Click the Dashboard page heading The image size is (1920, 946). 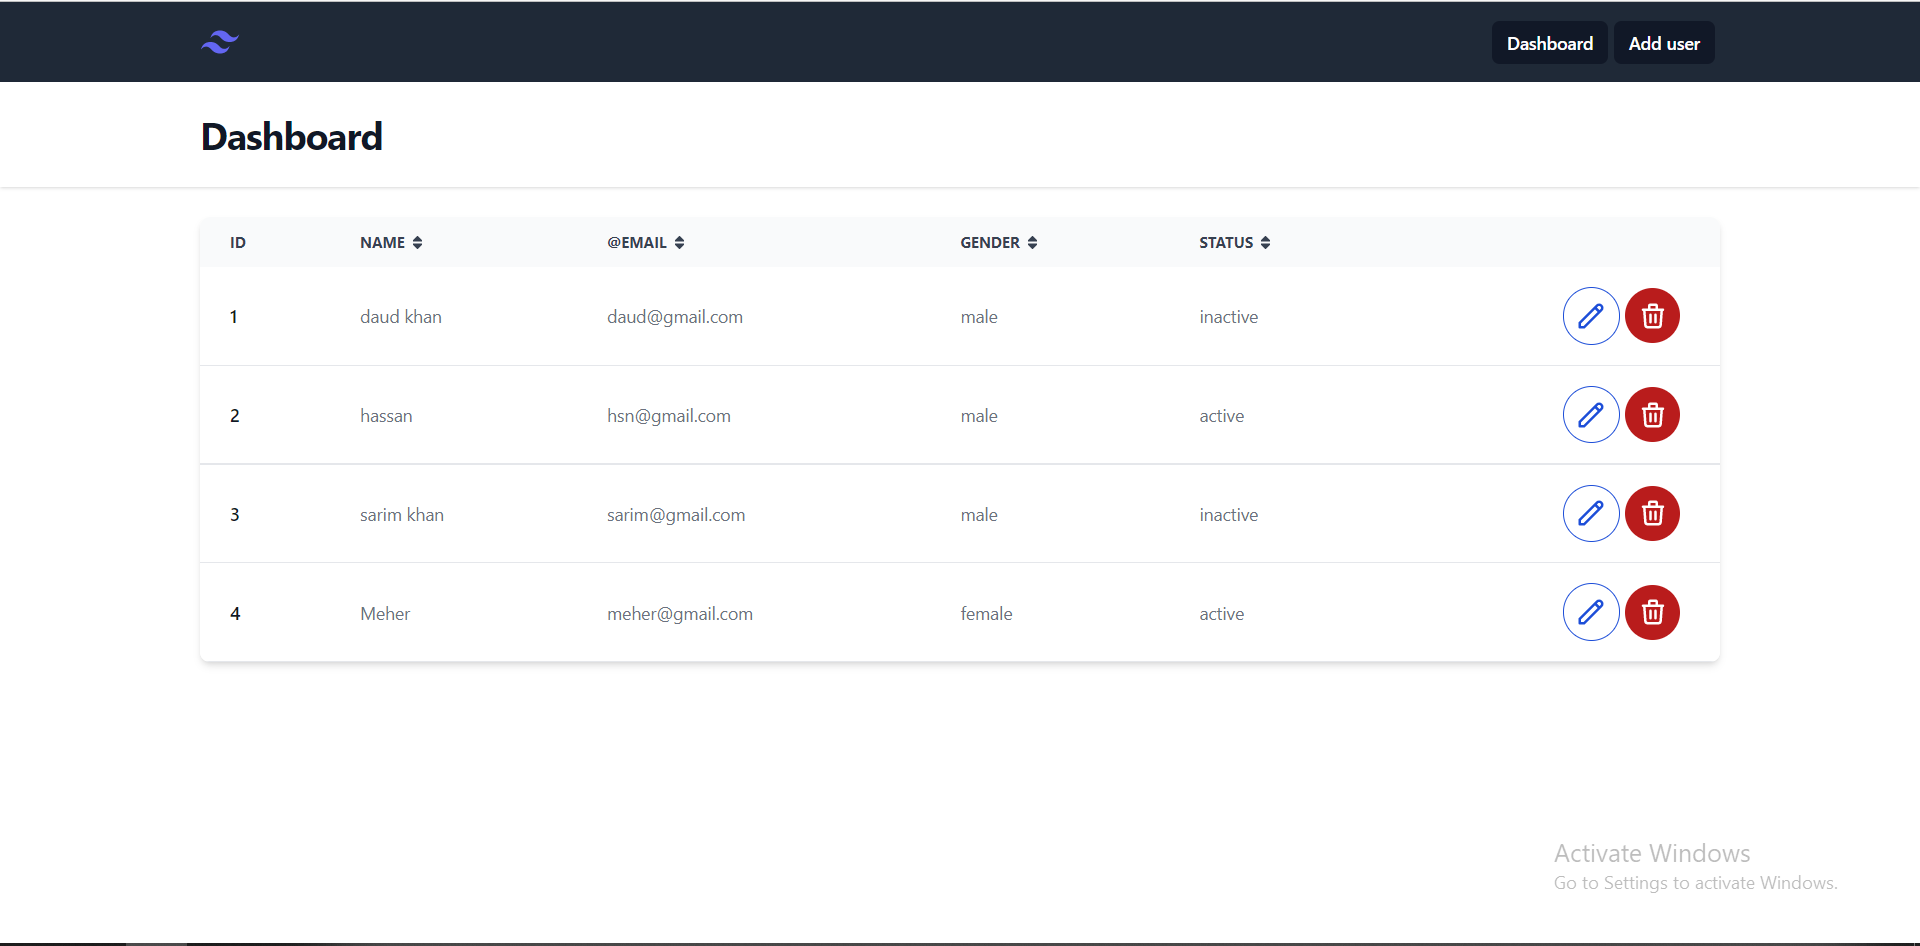291,136
